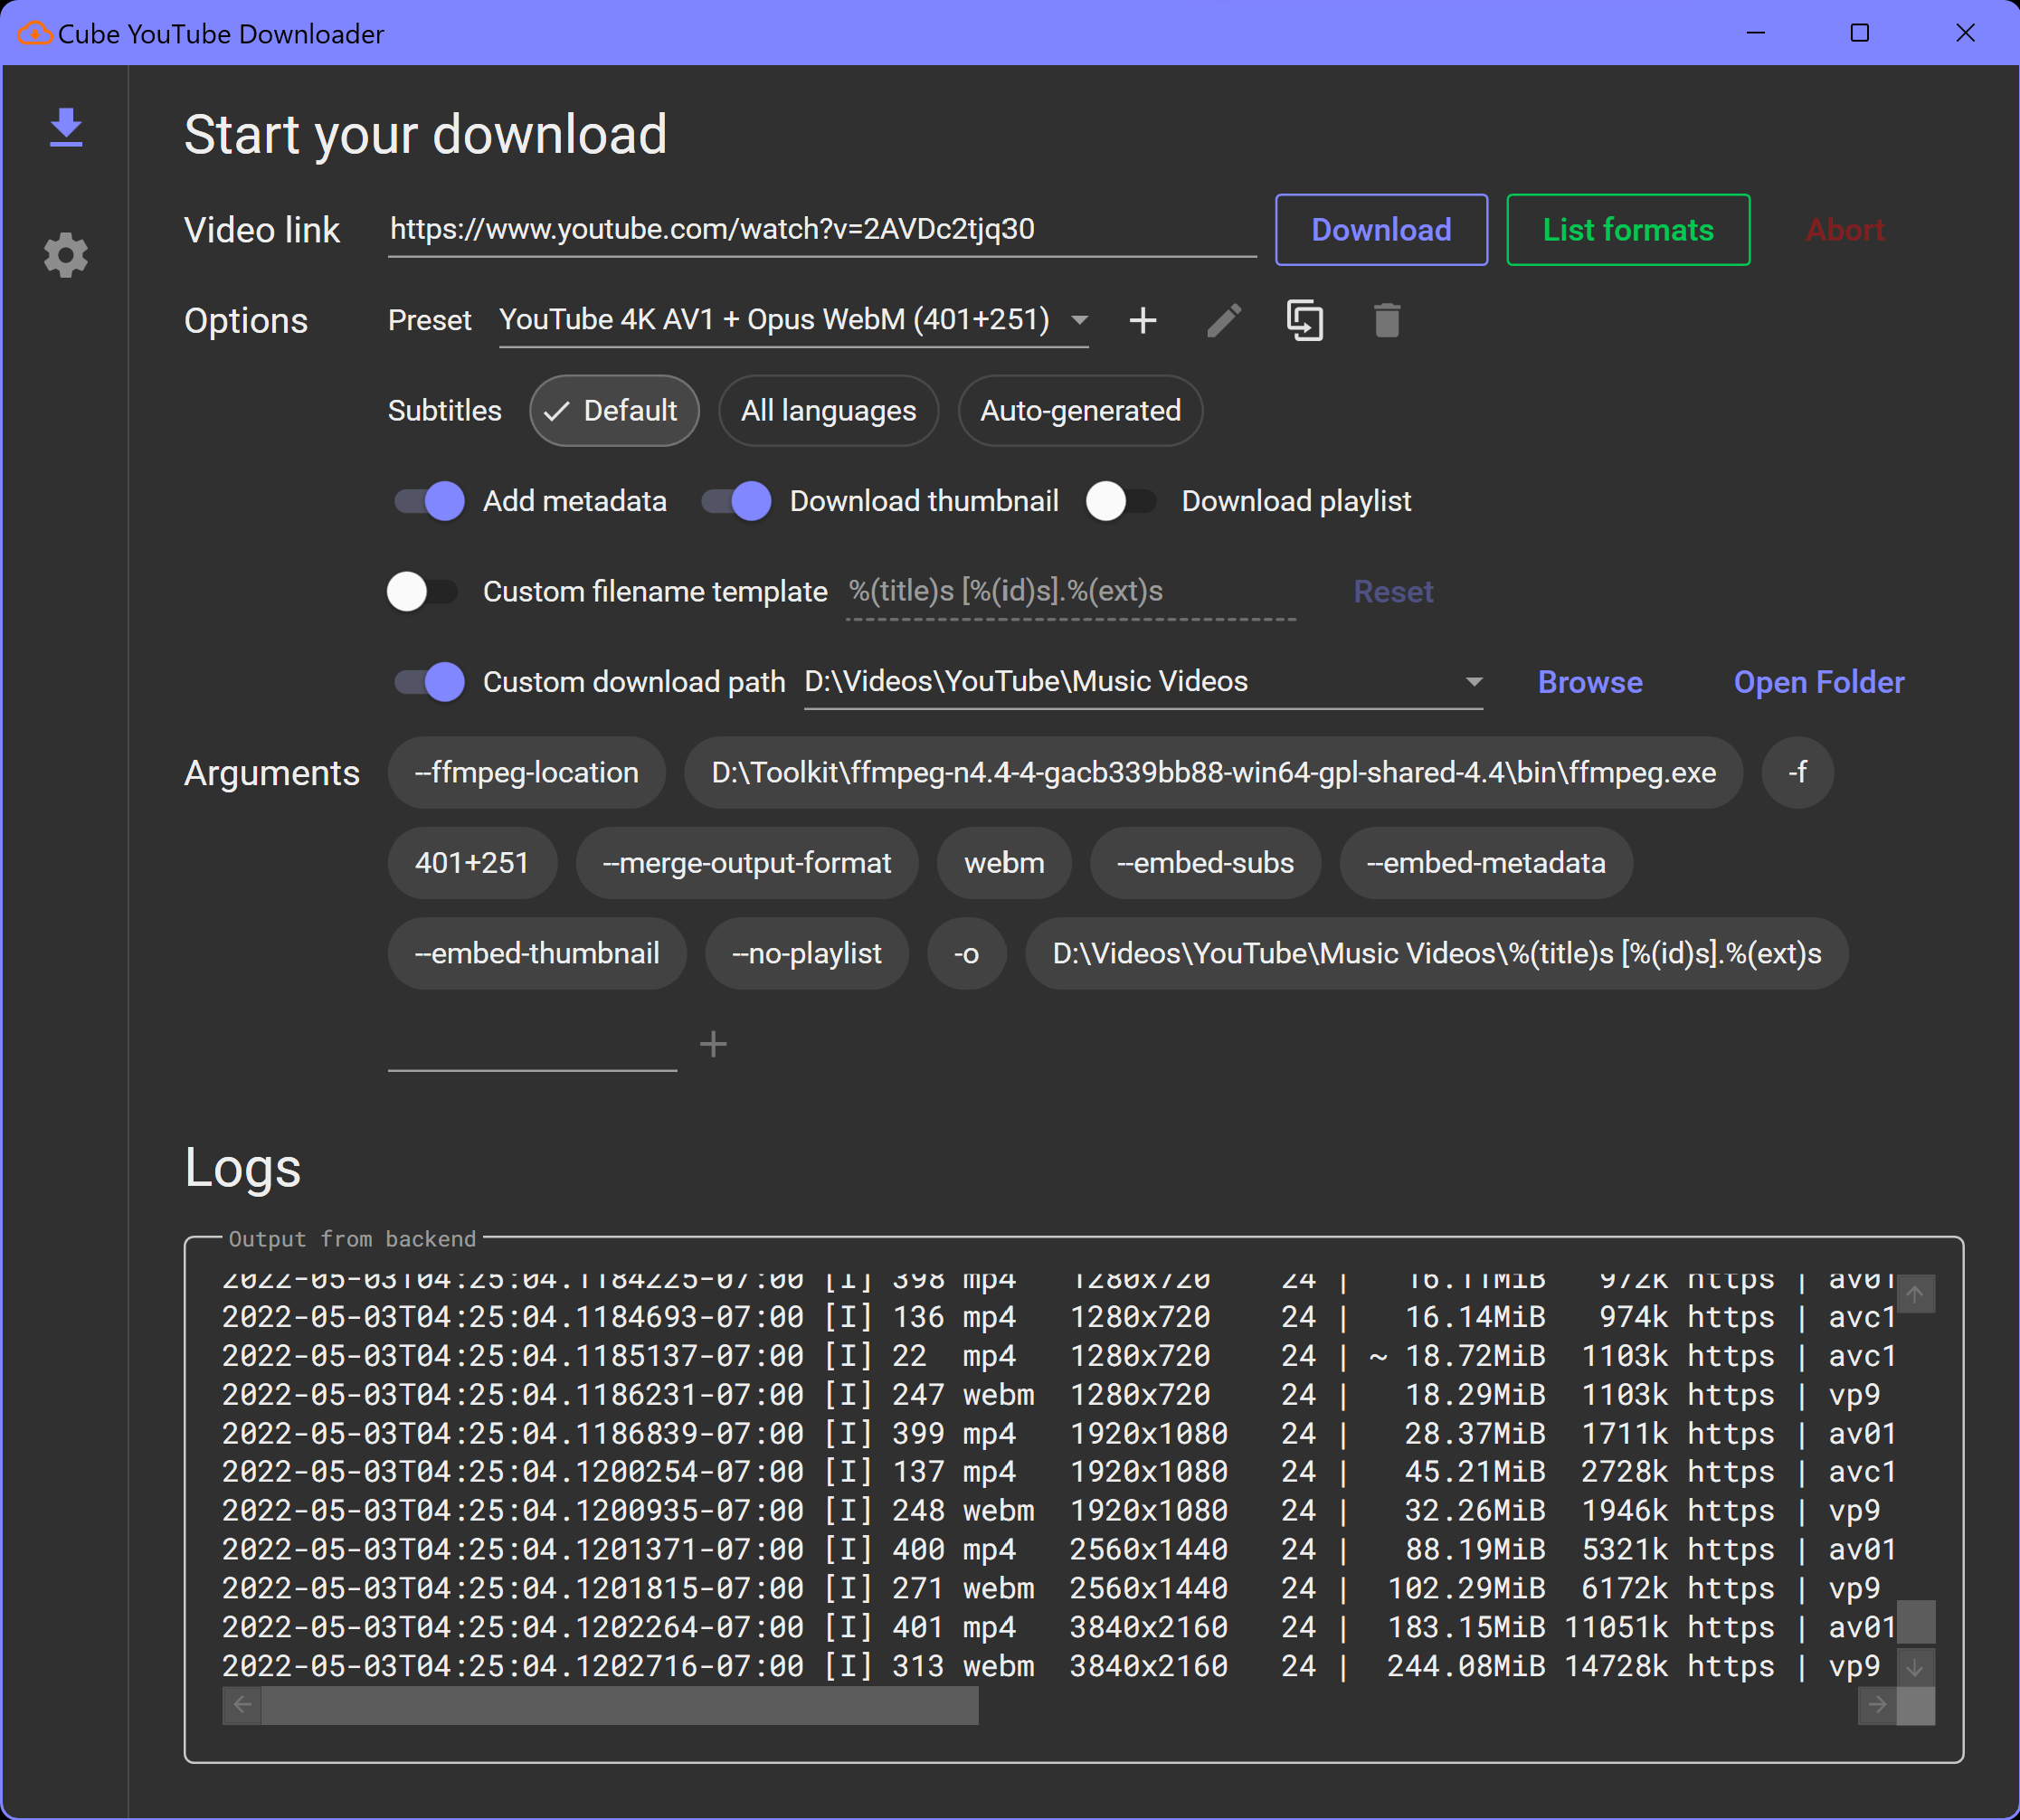Enable Custom filename template switch
Viewport: 2020px width, 1820px height.
coord(423,592)
